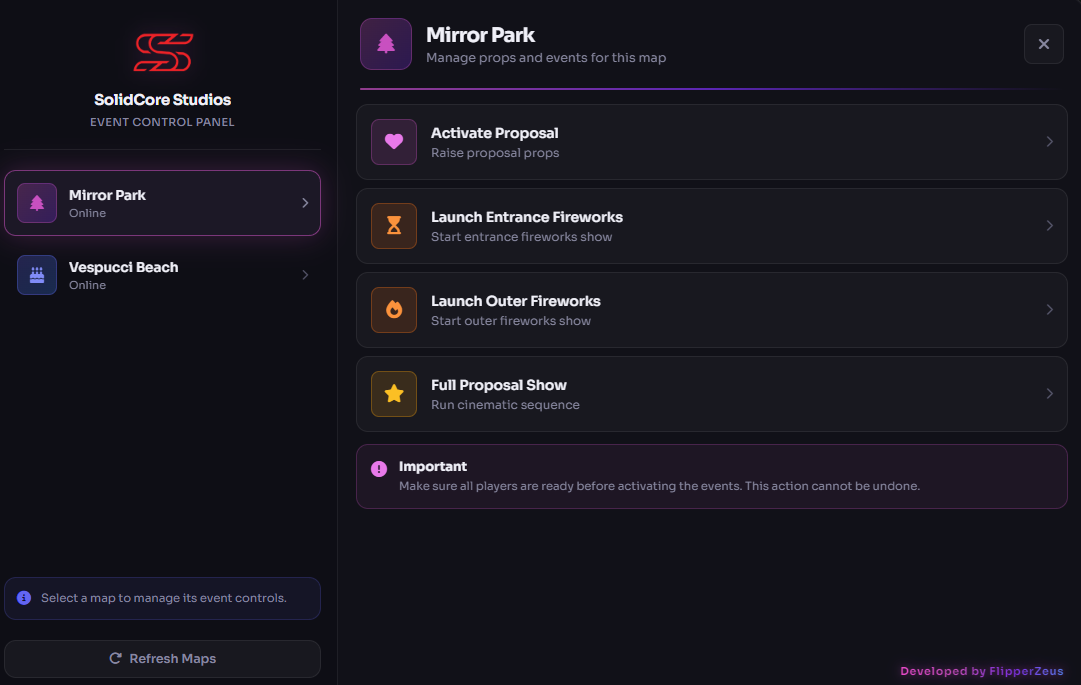Click the large tree icon in the Mirror Park header
This screenshot has height=685, width=1081.
click(x=386, y=44)
